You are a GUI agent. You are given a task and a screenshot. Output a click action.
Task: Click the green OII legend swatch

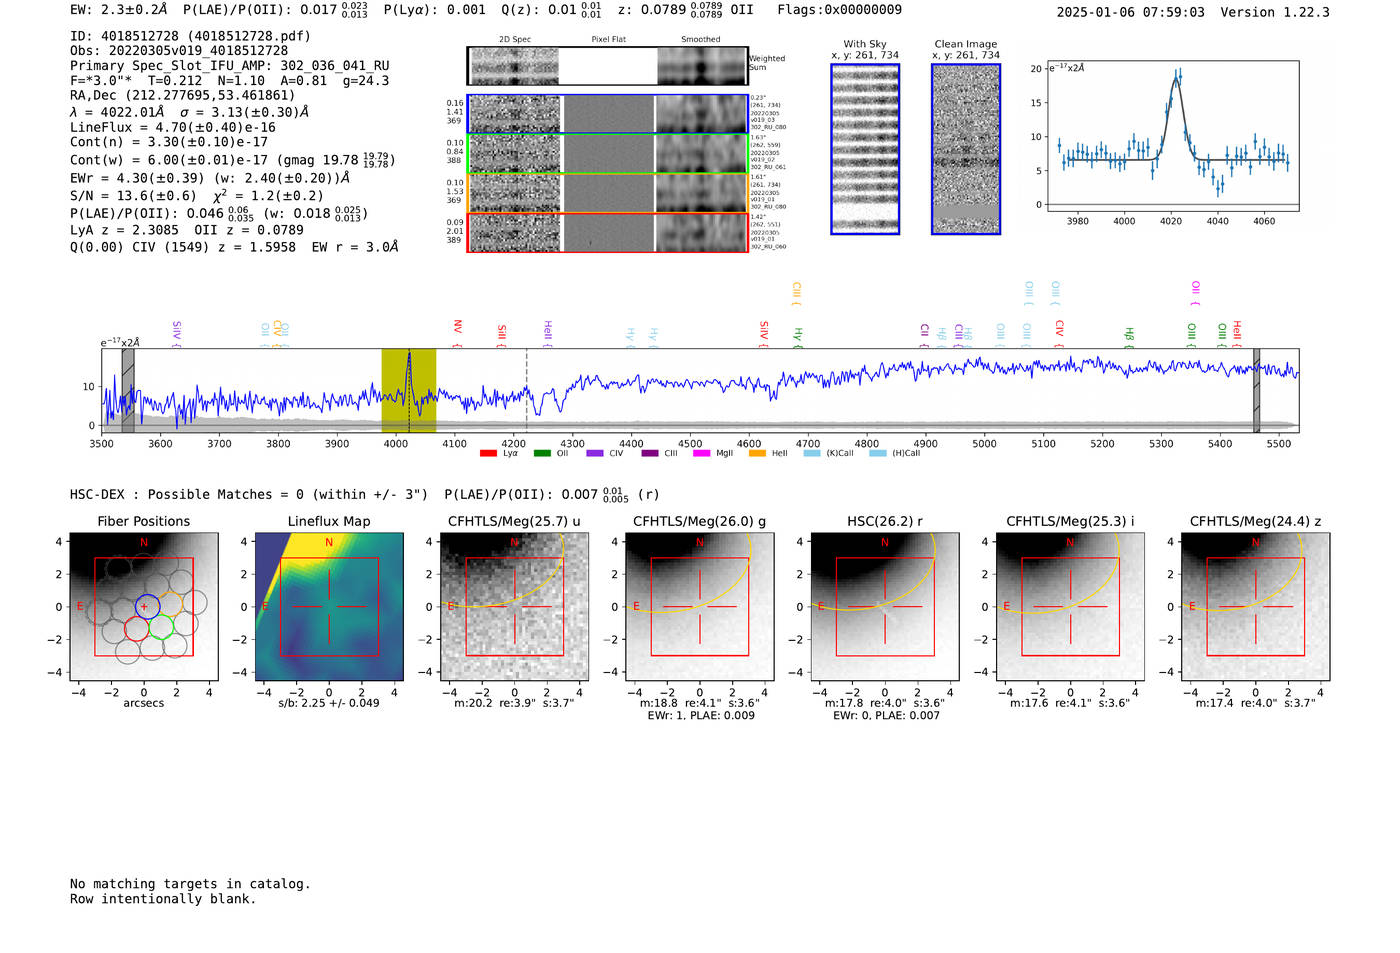pyautogui.click(x=542, y=453)
